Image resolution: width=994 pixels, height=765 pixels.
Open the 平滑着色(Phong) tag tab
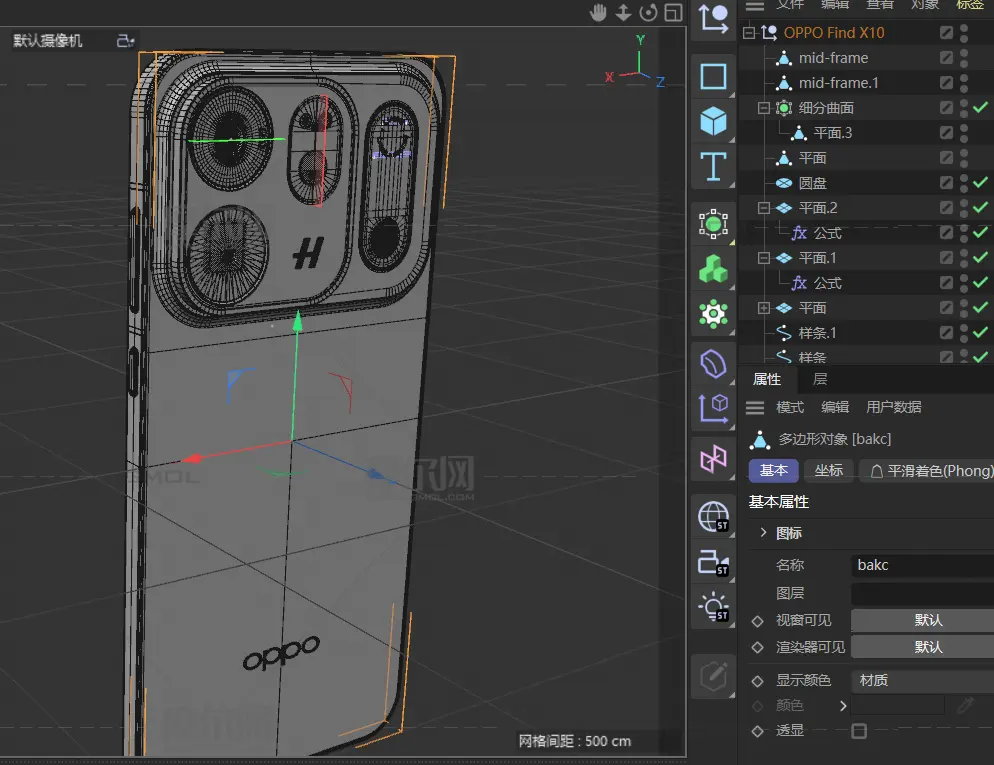(x=928, y=470)
